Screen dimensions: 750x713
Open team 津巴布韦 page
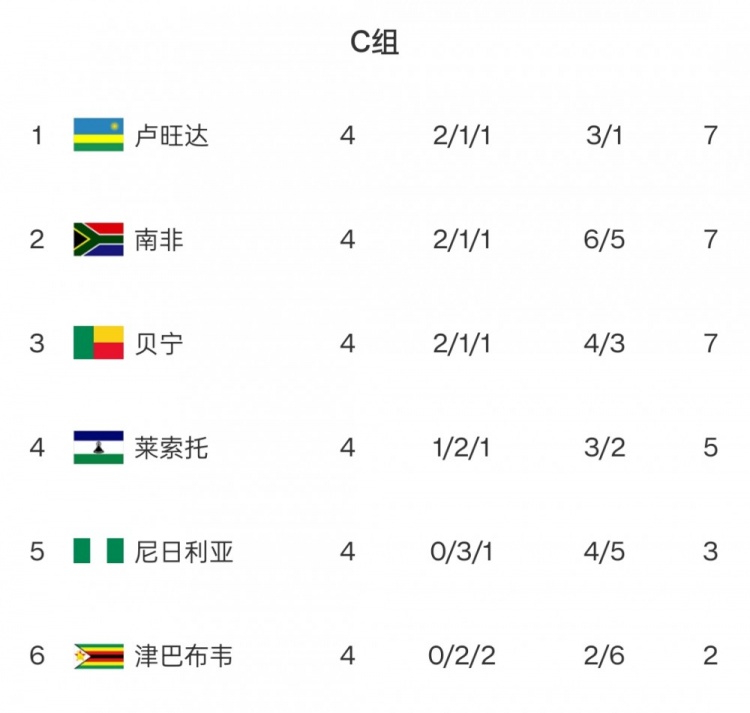tap(184, 655)
